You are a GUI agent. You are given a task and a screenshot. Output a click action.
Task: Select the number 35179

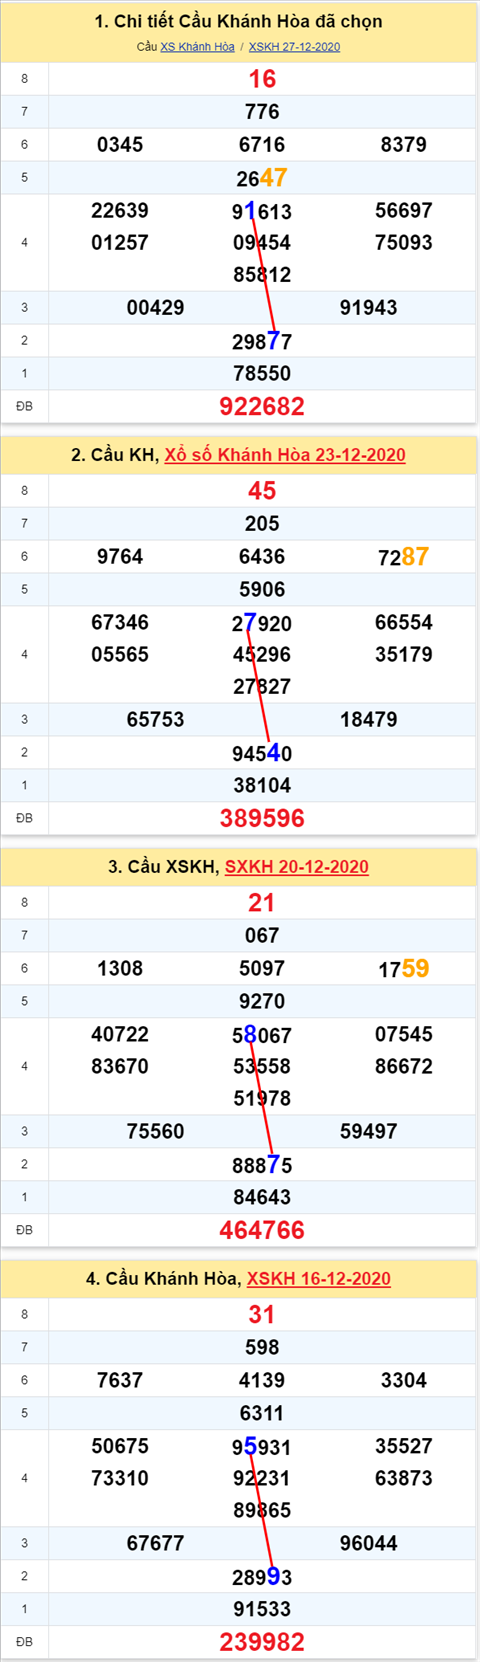click(404, 655)
